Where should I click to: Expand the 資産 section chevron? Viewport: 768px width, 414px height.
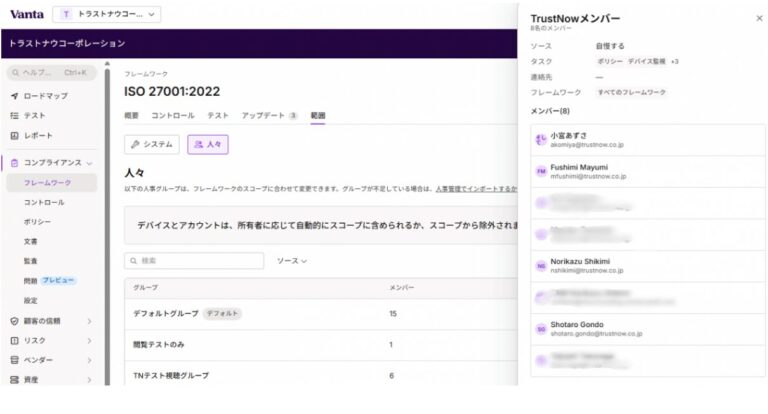click(90, 380)
